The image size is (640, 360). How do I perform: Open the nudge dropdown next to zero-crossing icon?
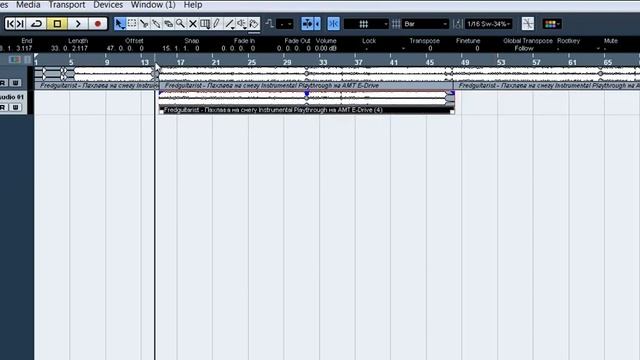click(285, 24)
